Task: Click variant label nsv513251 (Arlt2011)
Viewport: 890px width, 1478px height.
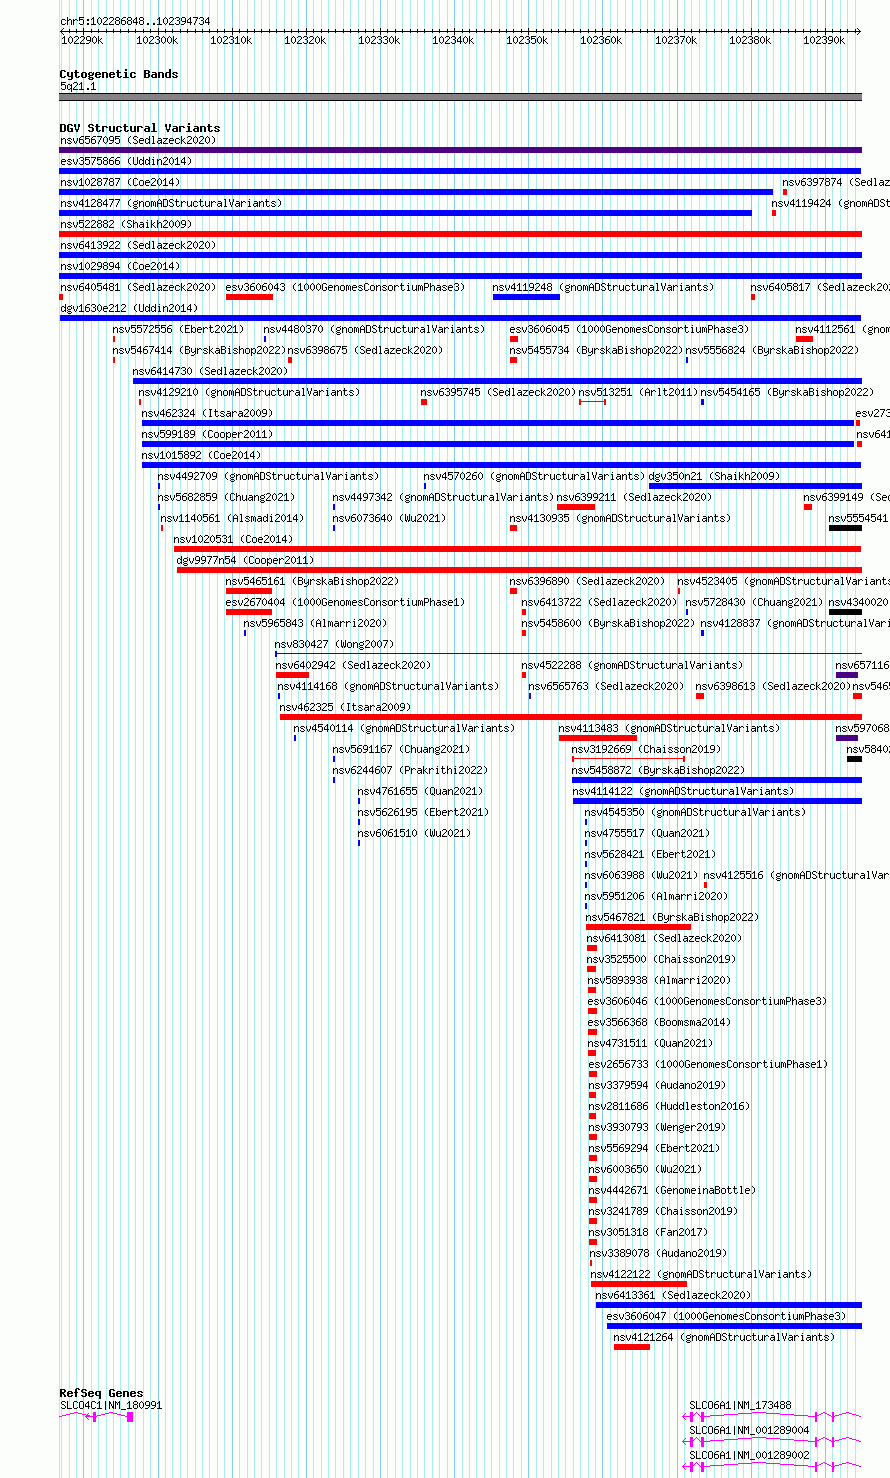Action: point(639,393)
